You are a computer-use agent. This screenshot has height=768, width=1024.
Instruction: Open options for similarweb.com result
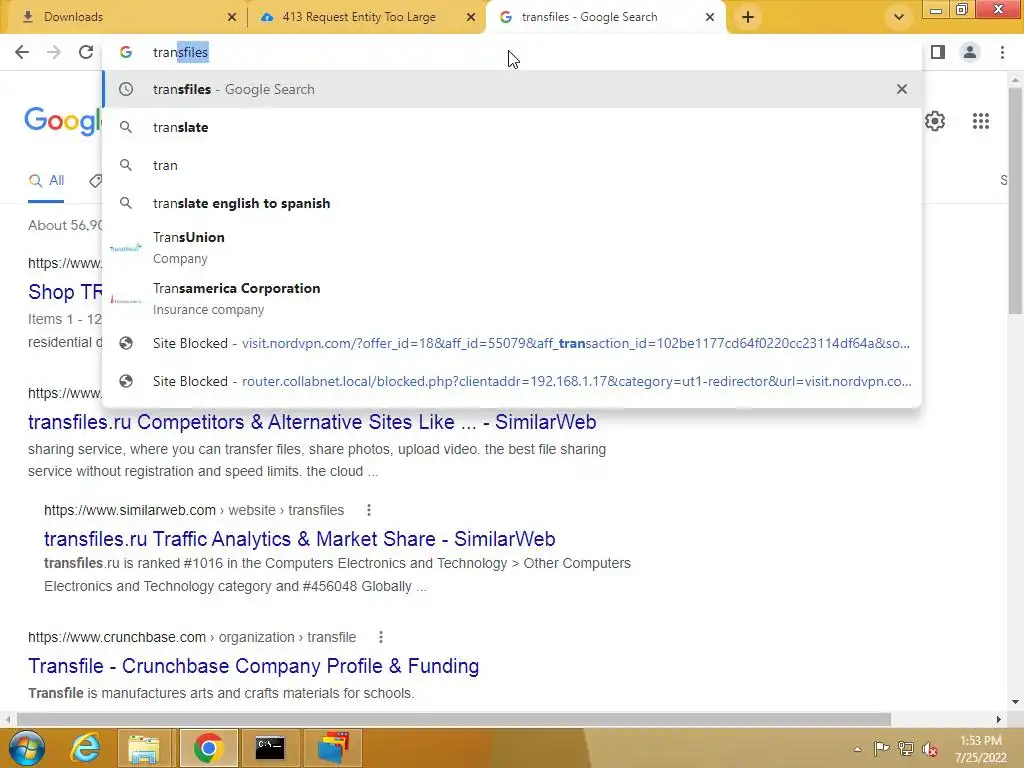pyautogui.click(x=369, y=511)
